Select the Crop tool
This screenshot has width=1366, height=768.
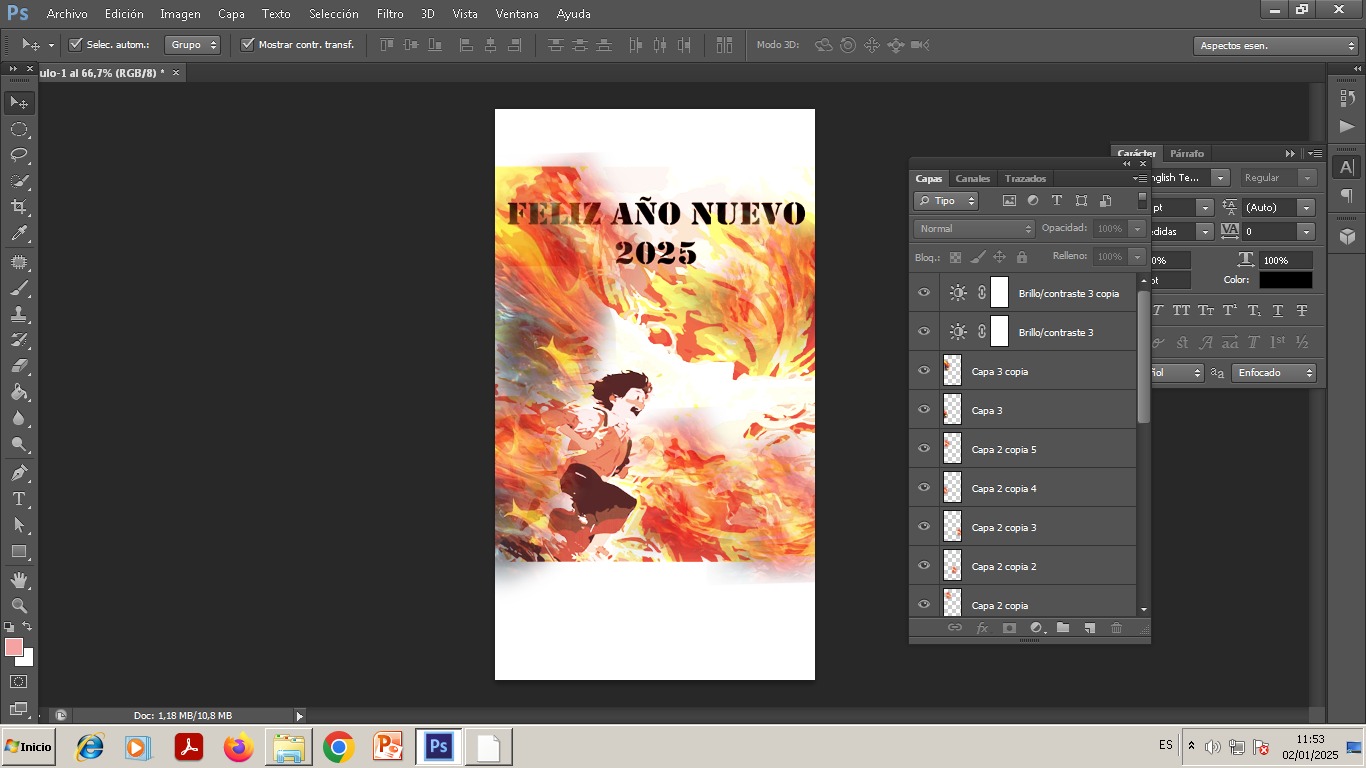[19, 207]
